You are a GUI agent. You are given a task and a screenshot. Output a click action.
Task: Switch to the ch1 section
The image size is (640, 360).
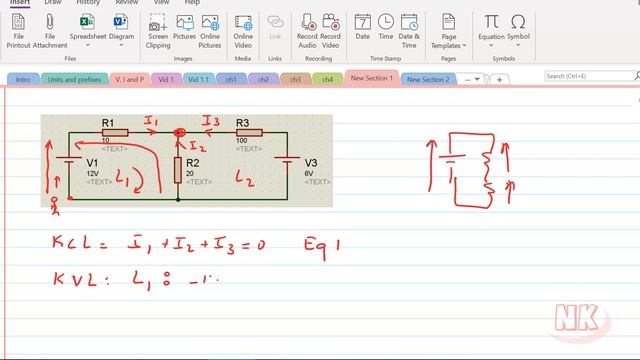[x=231, y=80]
